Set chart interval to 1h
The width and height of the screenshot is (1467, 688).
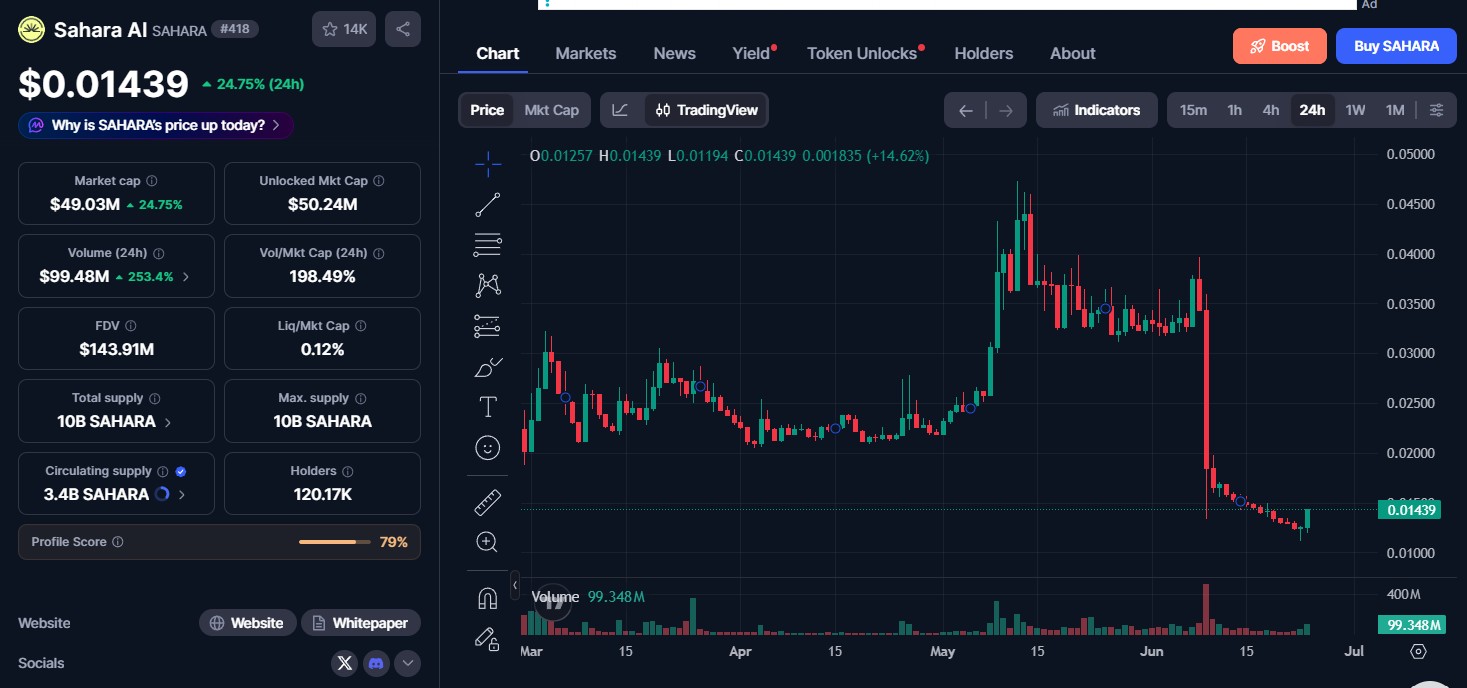pyautogui.click(x=1235, y=110)
